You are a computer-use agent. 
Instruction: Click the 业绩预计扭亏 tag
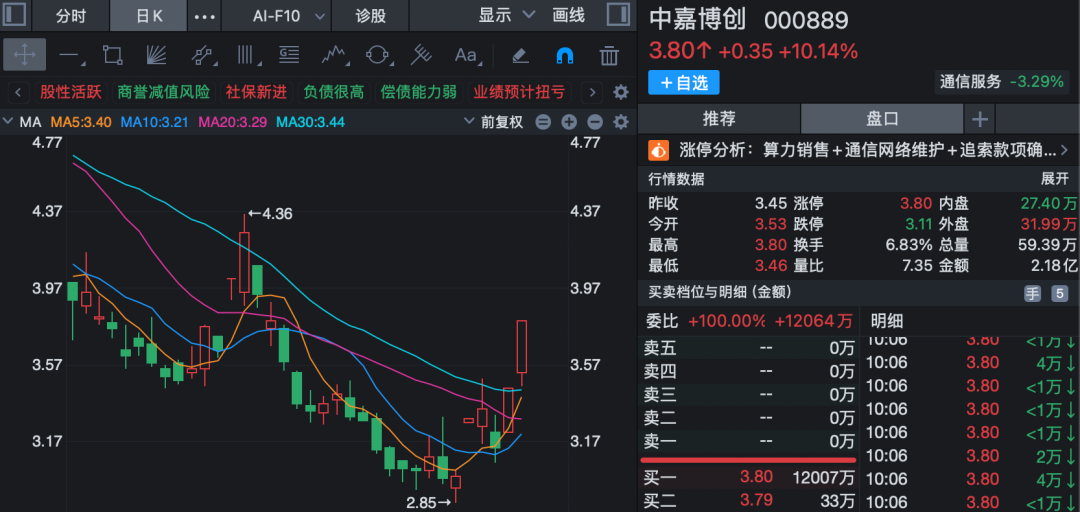(x=520, y=92)
